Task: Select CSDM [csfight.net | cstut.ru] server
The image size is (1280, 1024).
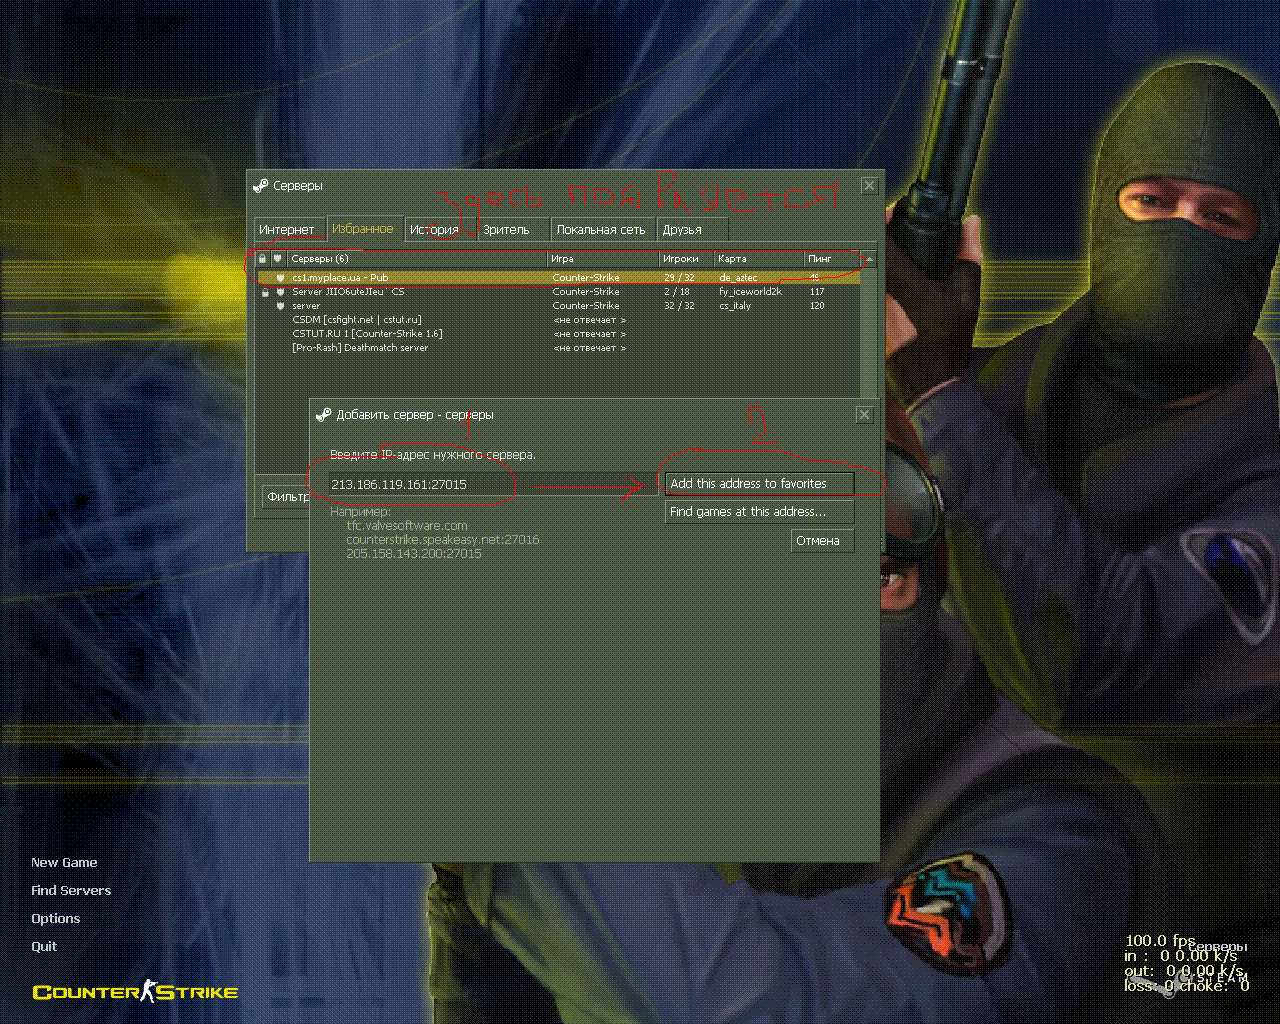Action: (x=558, y=320)
